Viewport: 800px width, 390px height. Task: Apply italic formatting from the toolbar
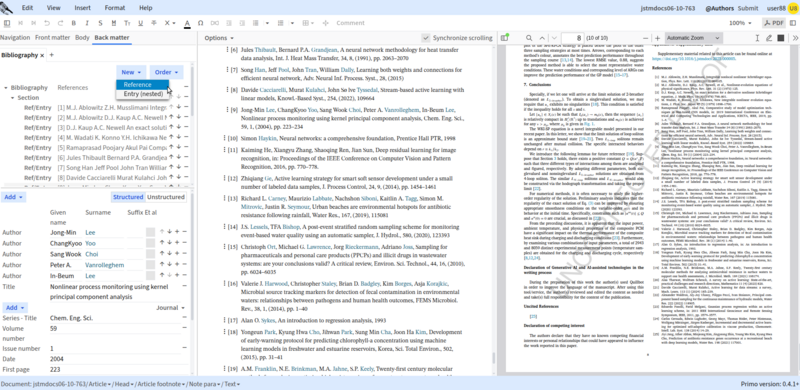tap(87, 23)
